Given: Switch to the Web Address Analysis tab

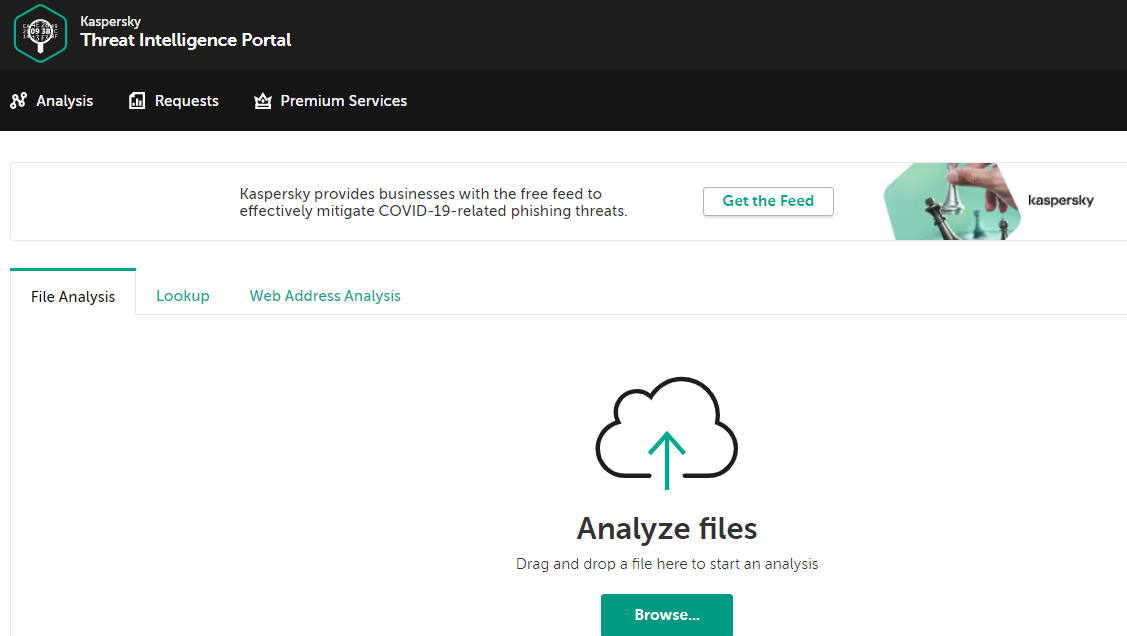Looking at the screenshot, I should click(x=325, y=296).
